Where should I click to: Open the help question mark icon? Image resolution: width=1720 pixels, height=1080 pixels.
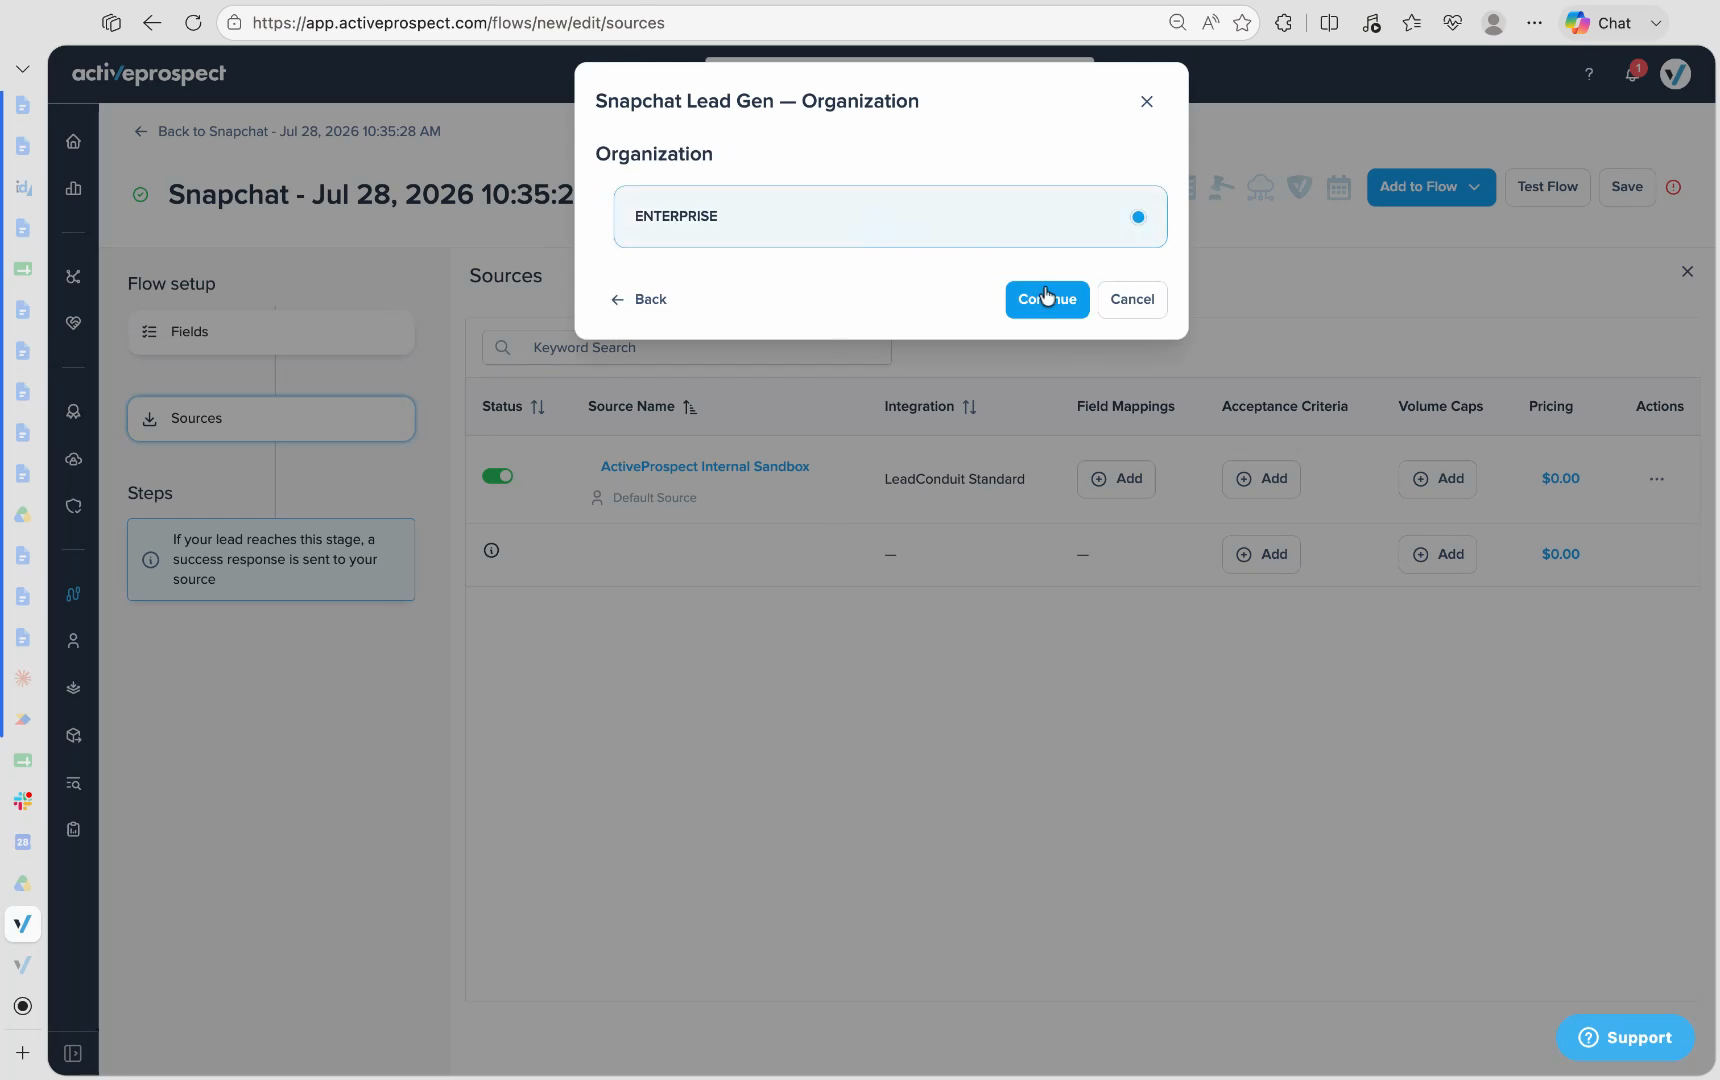1588,74
